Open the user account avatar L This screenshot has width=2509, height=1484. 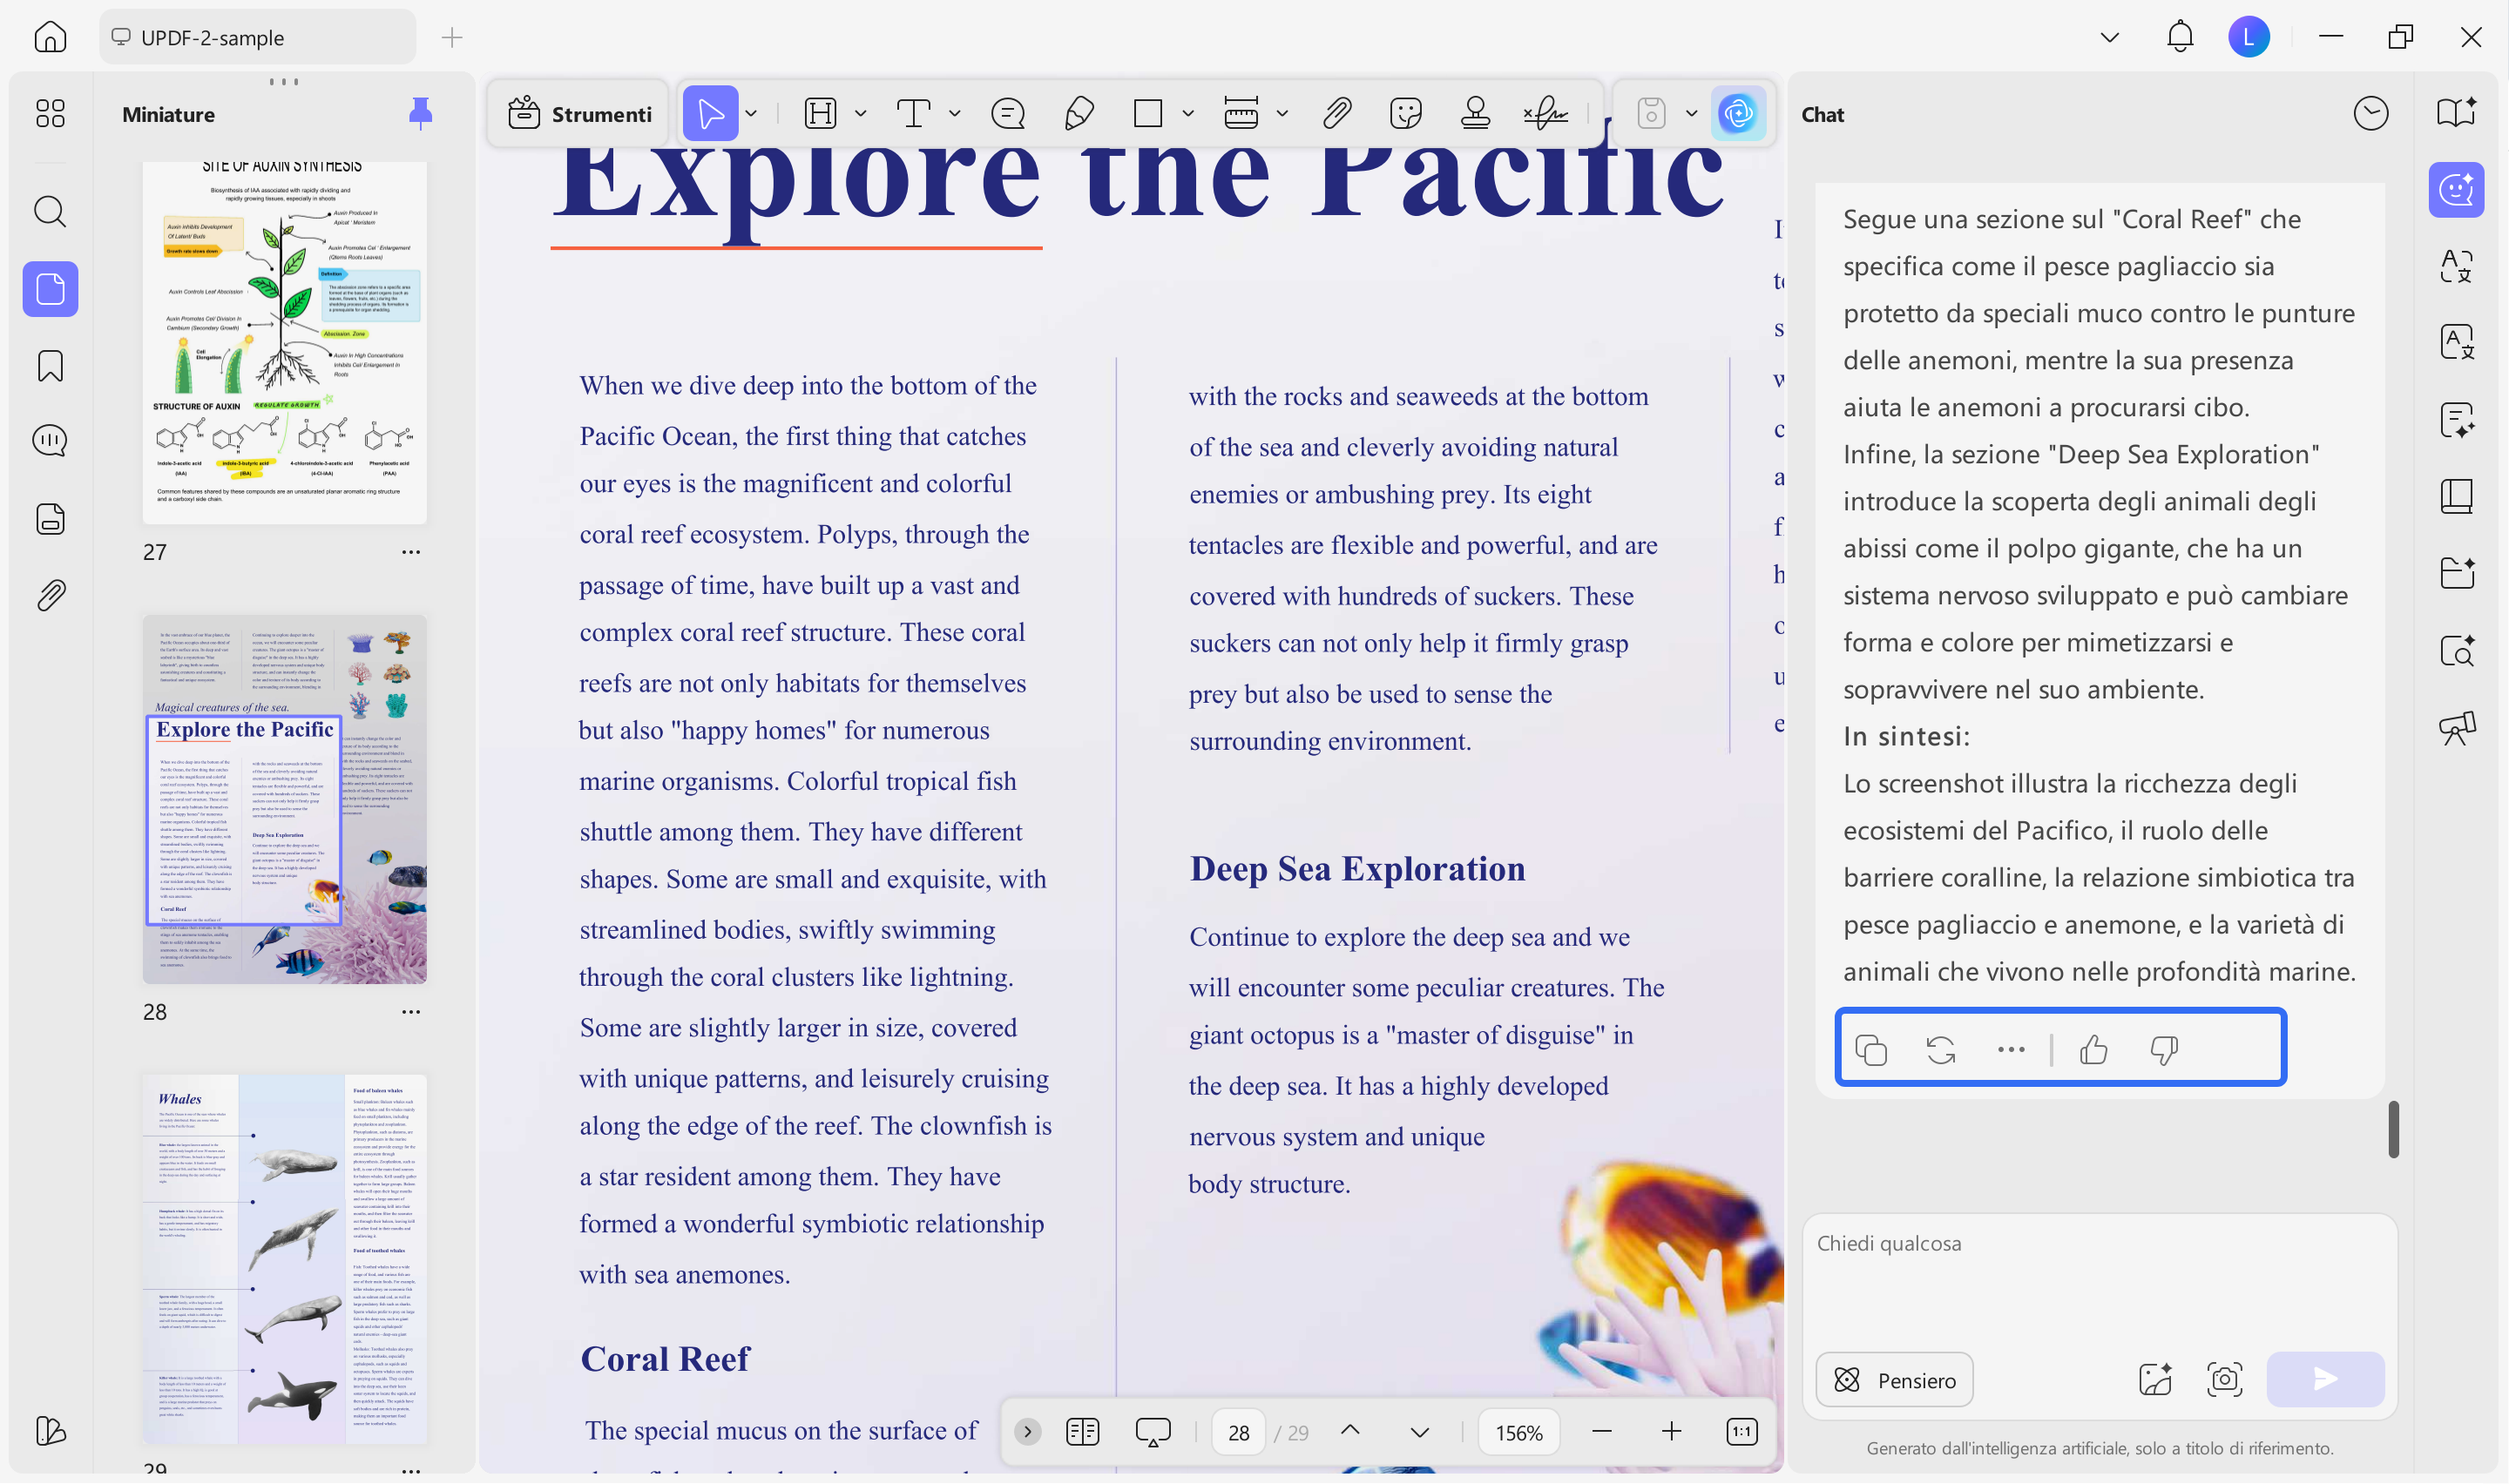click(2249, 37)
